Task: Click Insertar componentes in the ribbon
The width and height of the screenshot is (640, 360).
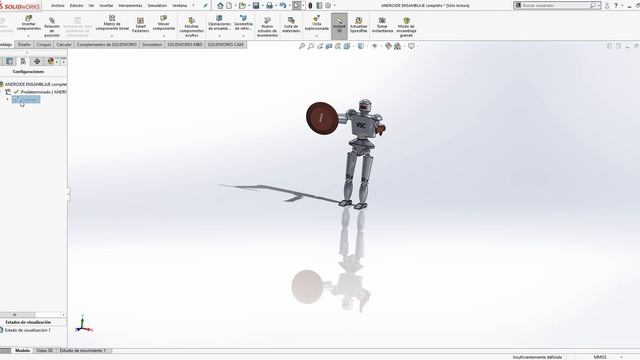Action: pyautogui.click(x=29, y=23)
